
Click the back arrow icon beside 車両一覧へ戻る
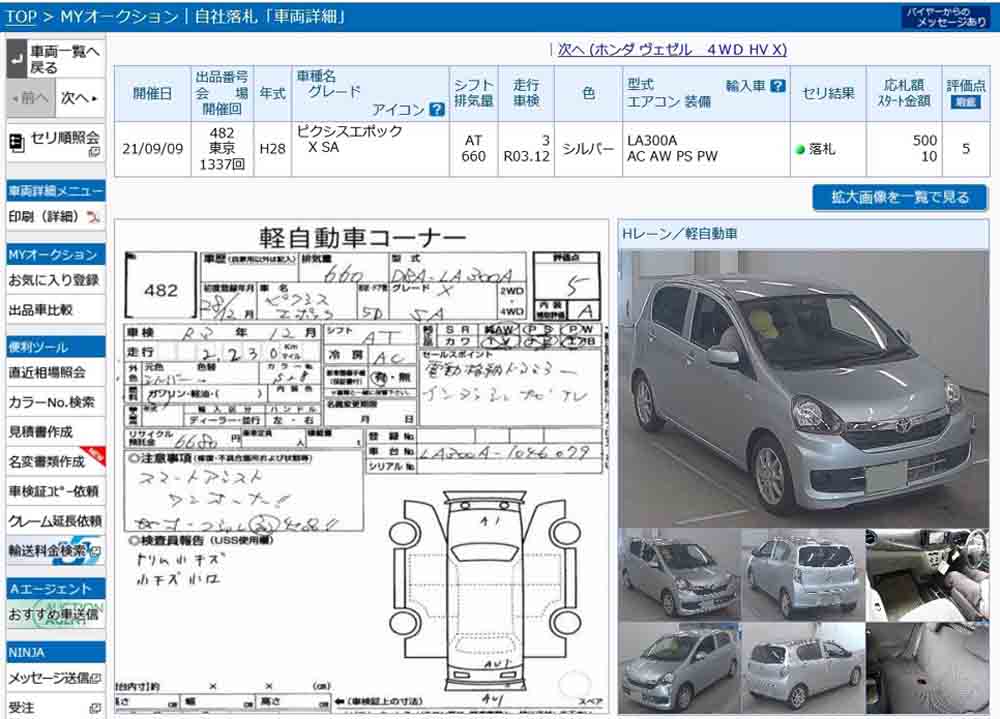pos(17,59)
